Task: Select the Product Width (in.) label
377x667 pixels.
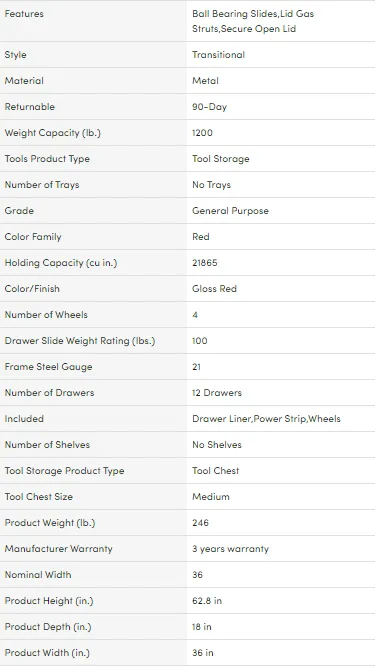Action: [x=47, y=653]
